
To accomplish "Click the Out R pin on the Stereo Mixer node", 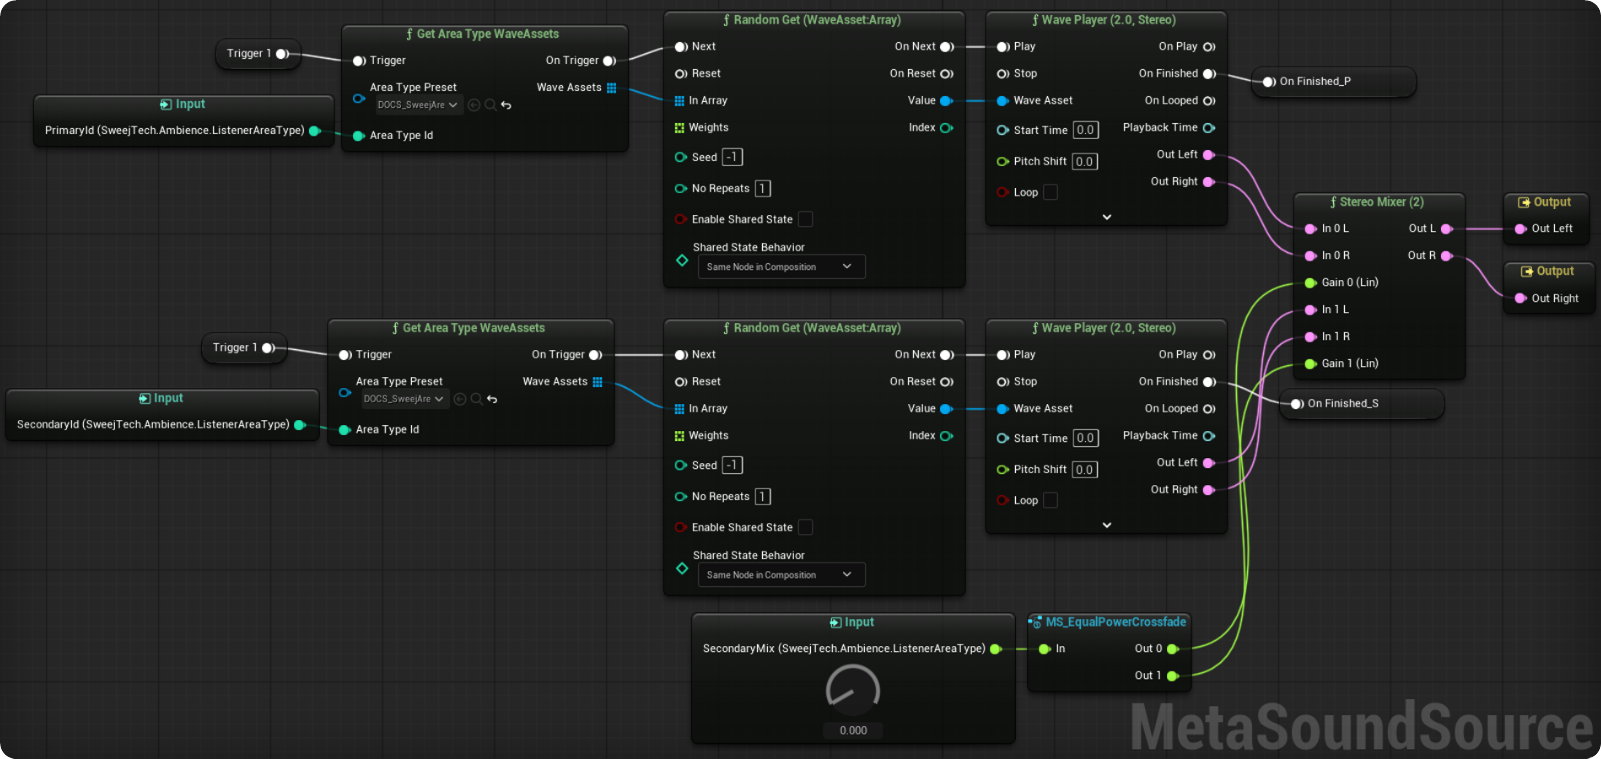I will tap(1446, 256).
